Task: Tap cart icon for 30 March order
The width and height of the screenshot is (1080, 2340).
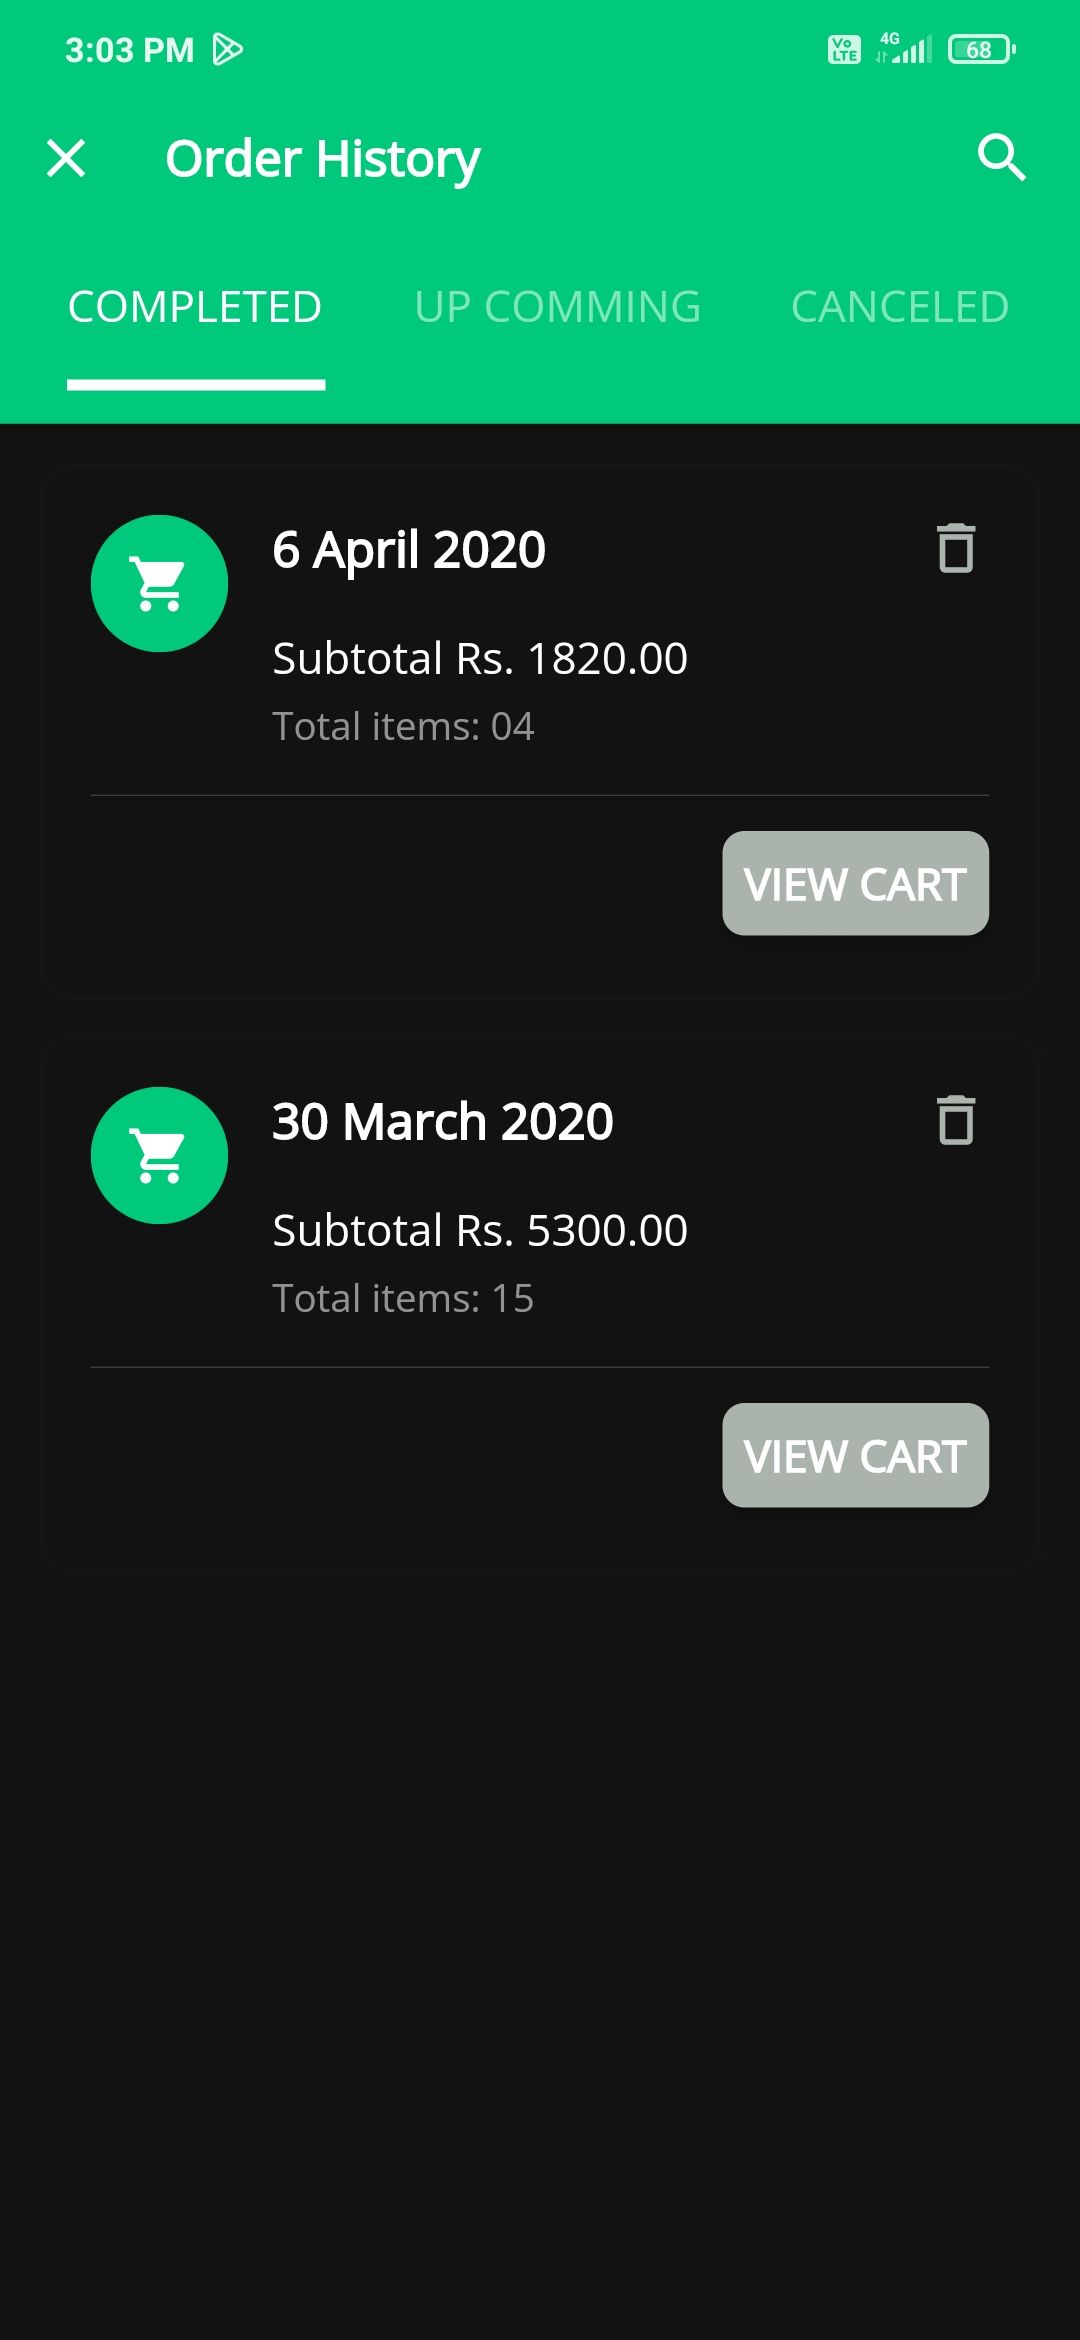Action: [159, 1155]
